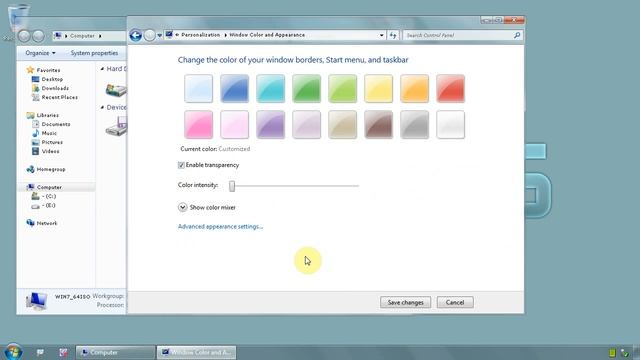Choose the Taupe beige color swatch
Viewport: 640px width, 360px height.
(342, 124)
